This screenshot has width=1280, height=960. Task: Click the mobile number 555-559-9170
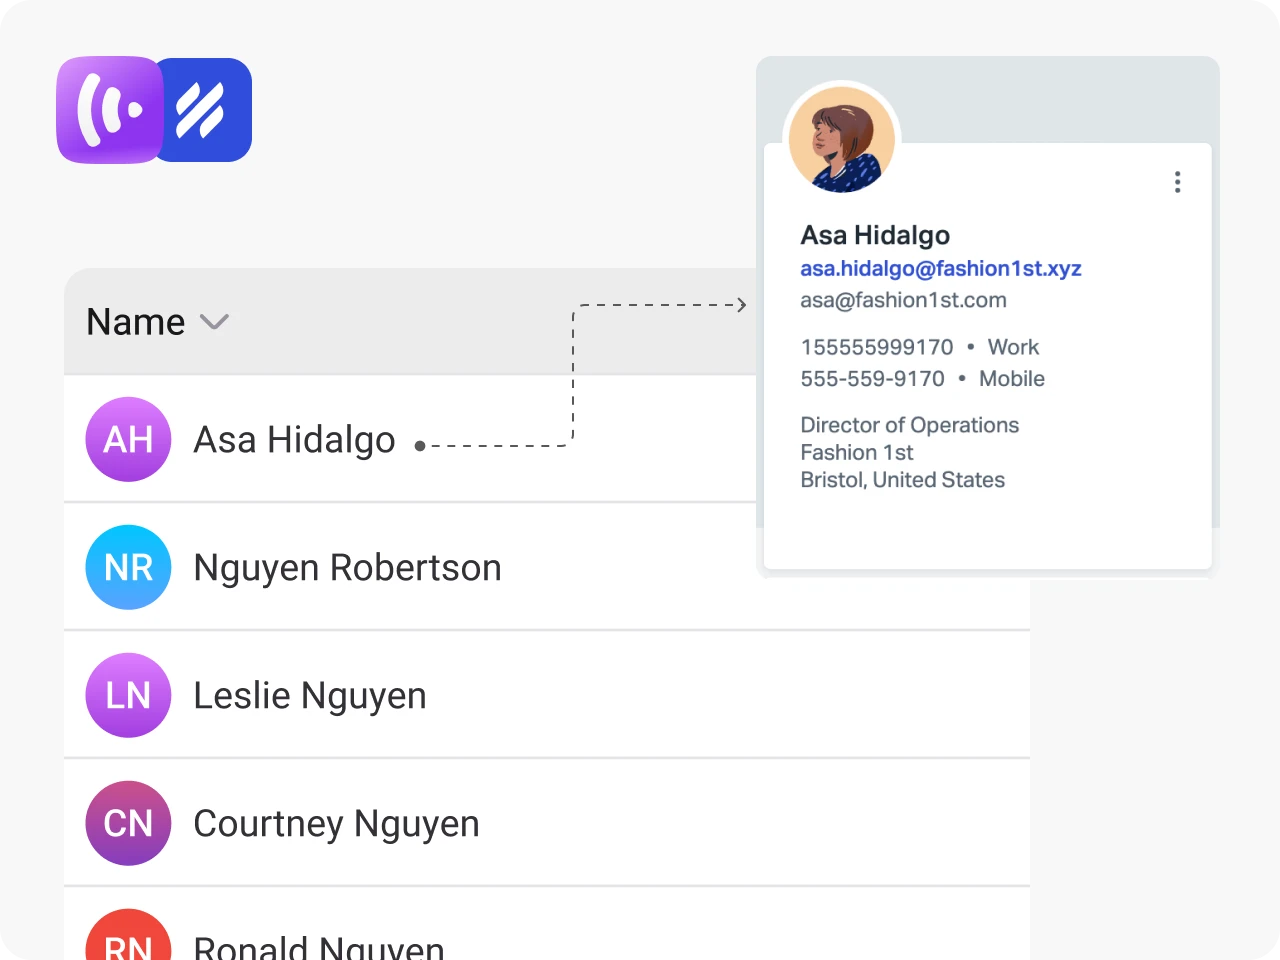pos(872,379)
